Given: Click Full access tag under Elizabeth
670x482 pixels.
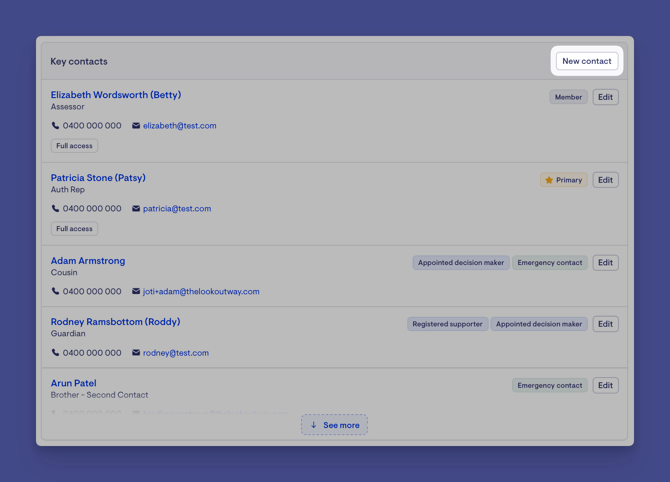Looking at the screenshot, I should tap(74, 146).
